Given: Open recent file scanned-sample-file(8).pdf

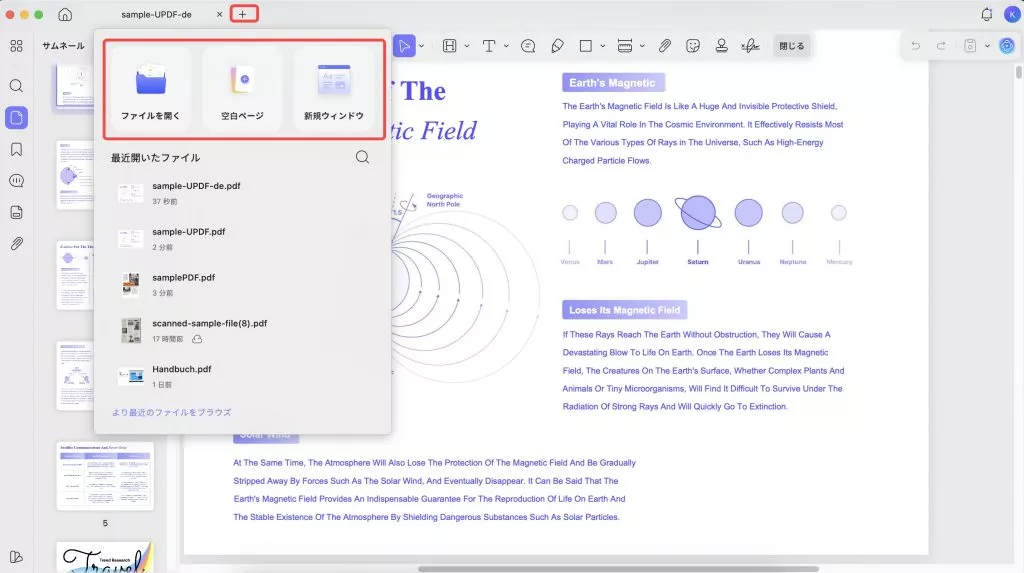Looking at the screenshot, I should coord(242,330).
